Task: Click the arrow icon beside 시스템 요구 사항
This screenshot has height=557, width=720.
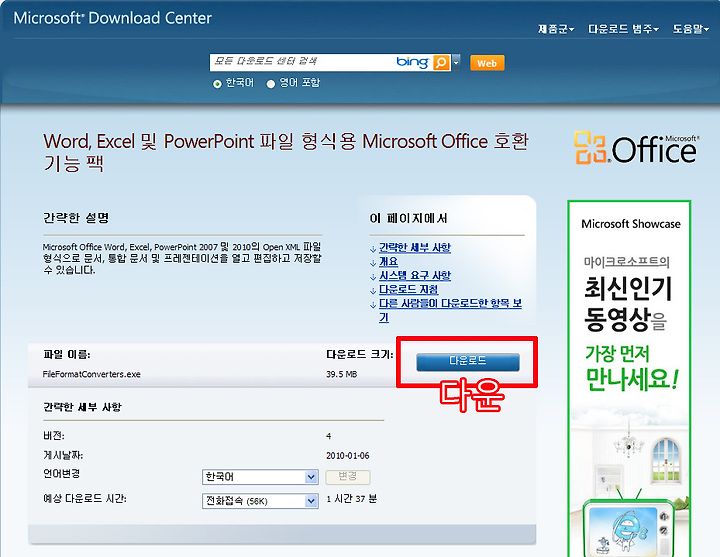Action: 373,277
